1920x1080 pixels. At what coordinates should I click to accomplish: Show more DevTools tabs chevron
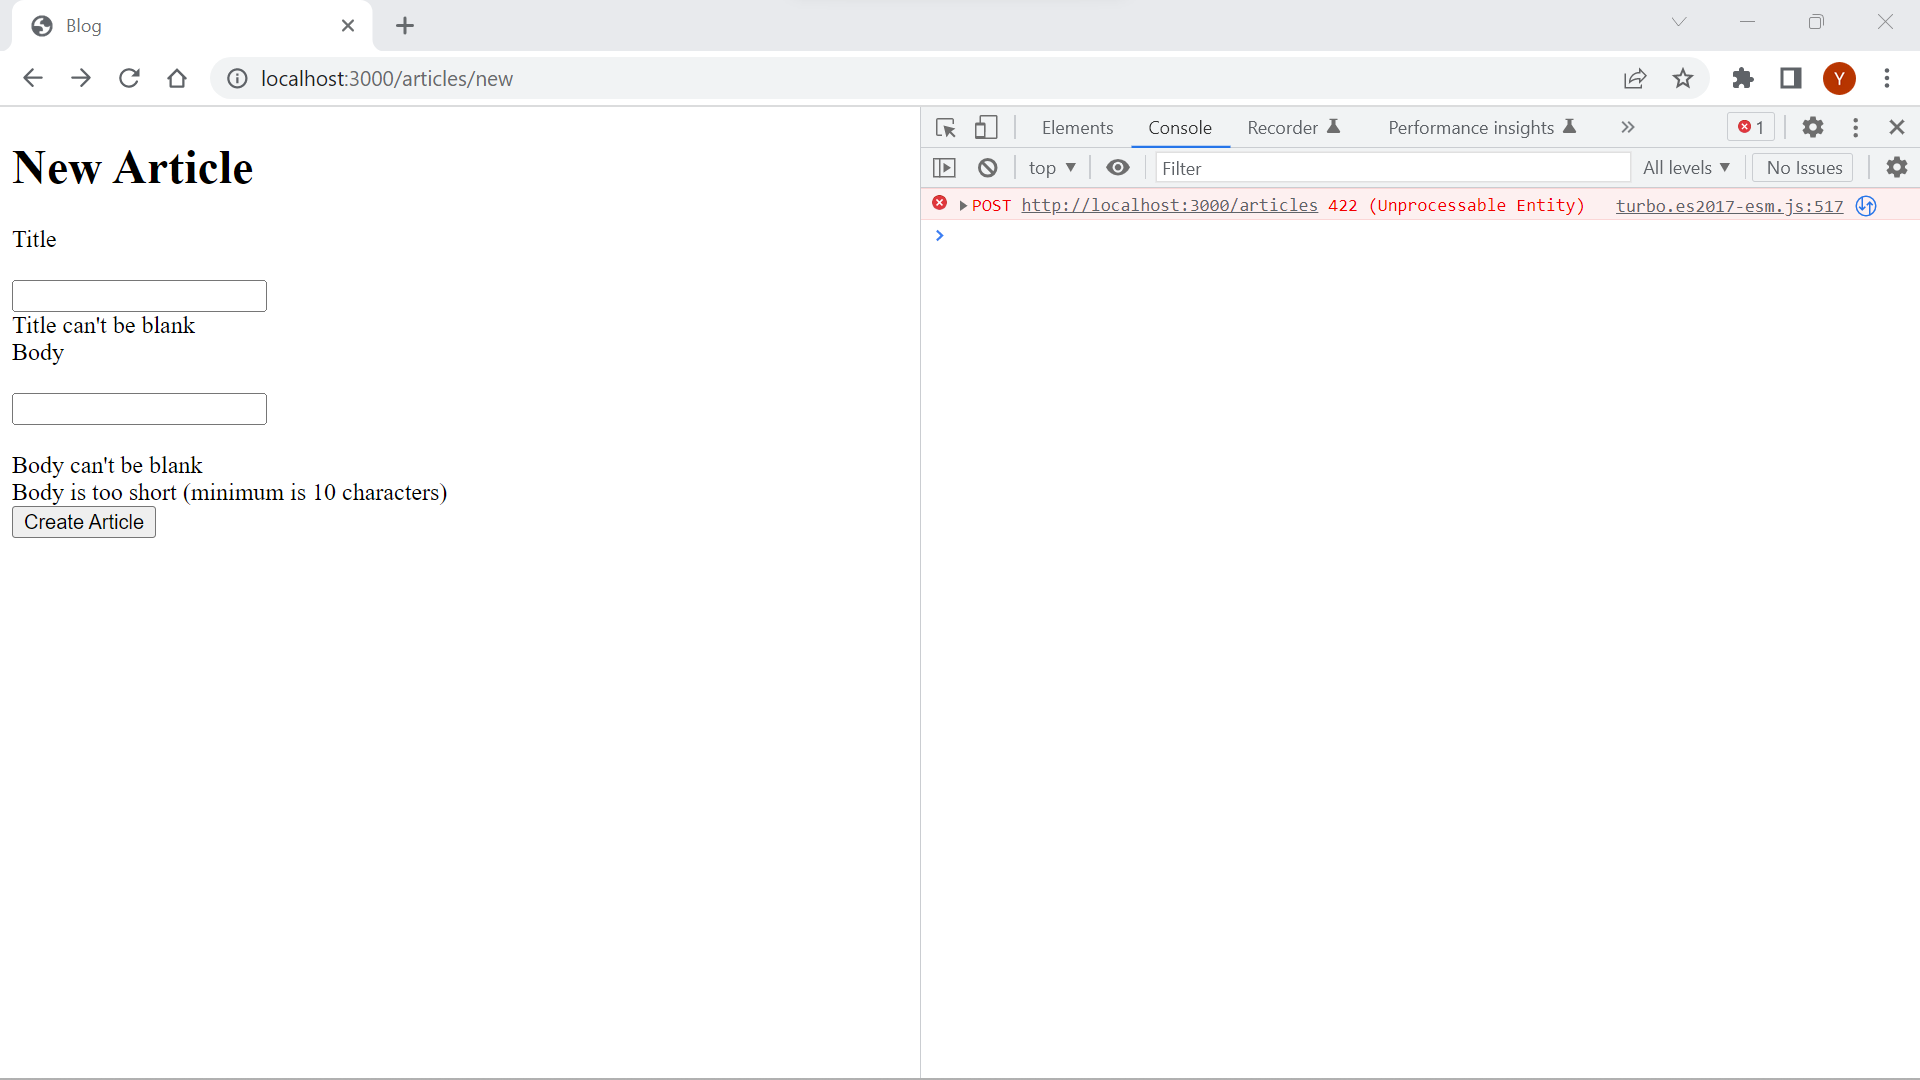point(1627,128)
